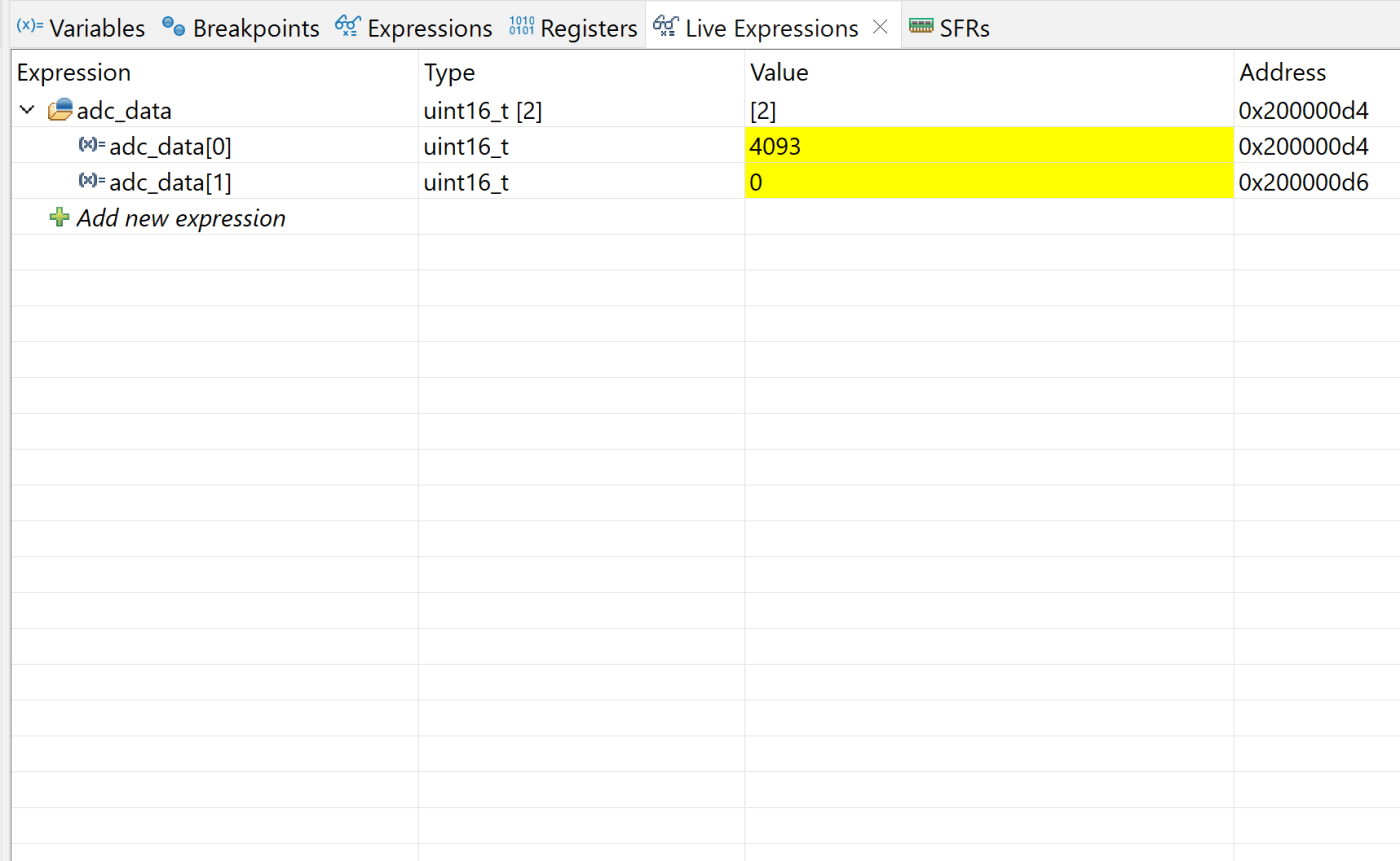Expand the adc_data entry via its arrow
Screen dimensions: 1400x861
point(25,110)
